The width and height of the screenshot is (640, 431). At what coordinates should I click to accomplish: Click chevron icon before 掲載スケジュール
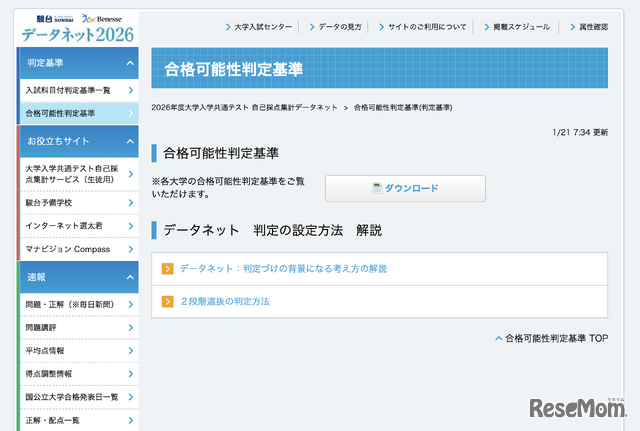click(x=487, y=27)
